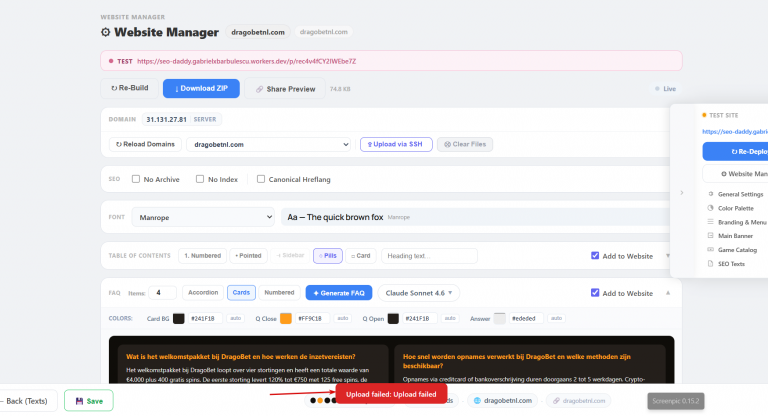The image size is (768, 416).
Task: Click the dragobetnl.com chip in header
Action: 258,32
